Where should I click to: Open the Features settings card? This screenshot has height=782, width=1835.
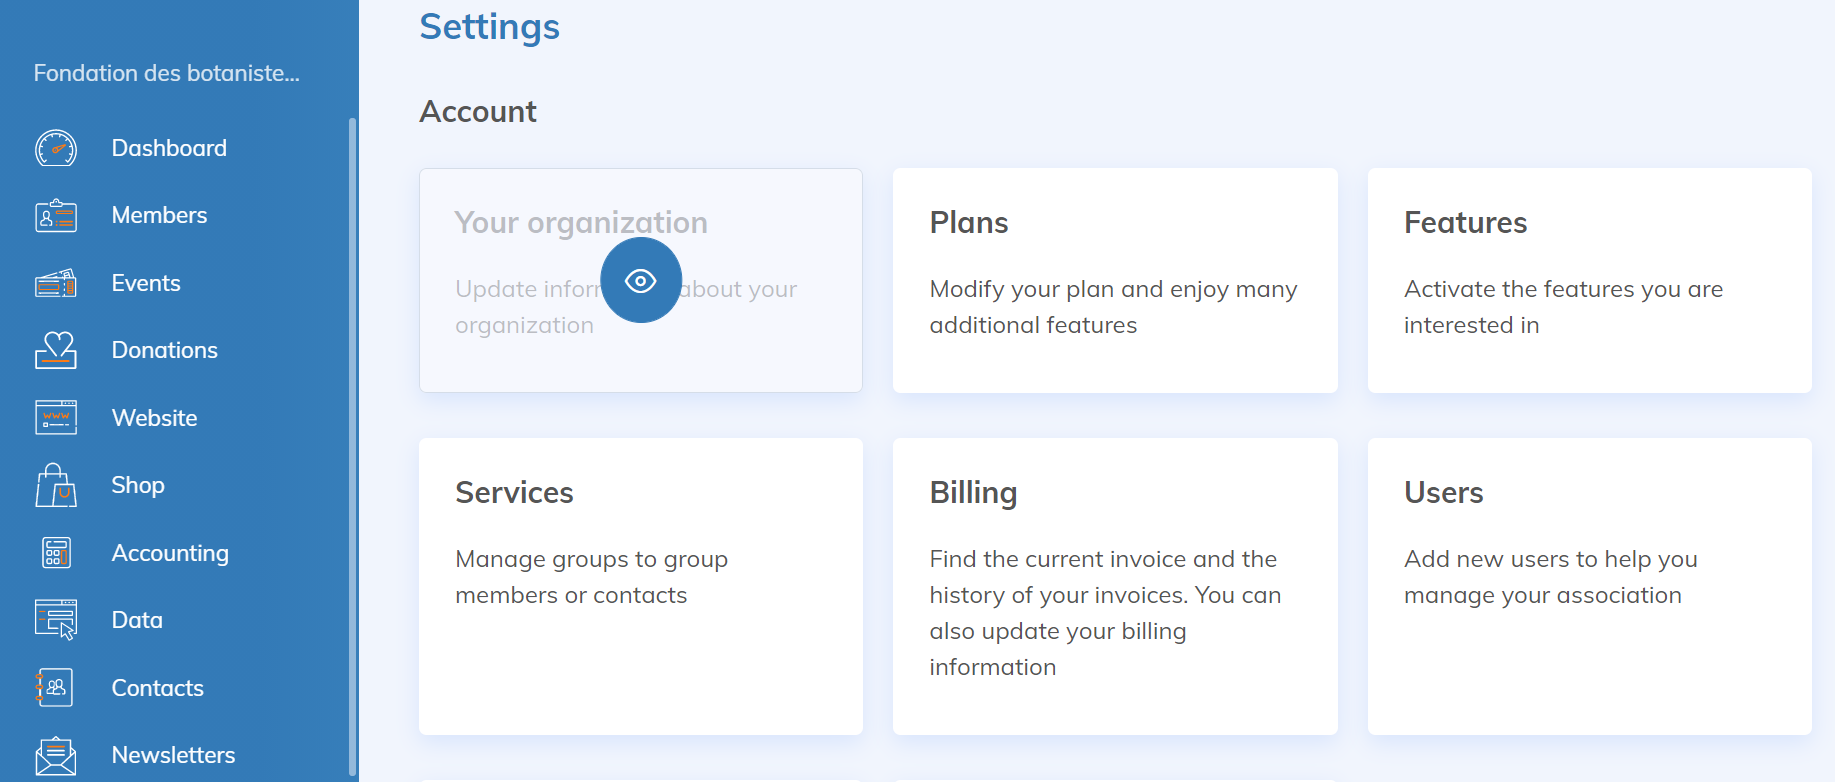click(1589, 280)
